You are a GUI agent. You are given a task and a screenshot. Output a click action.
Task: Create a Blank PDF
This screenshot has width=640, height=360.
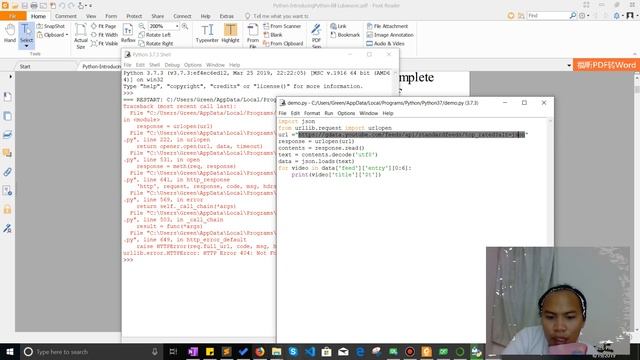[x=273, y=35]
